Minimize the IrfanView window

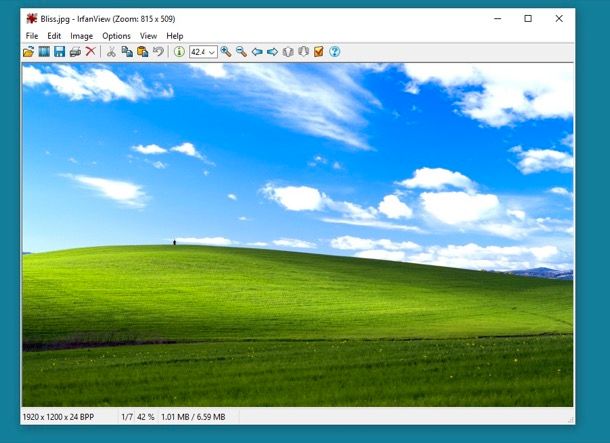498,18
